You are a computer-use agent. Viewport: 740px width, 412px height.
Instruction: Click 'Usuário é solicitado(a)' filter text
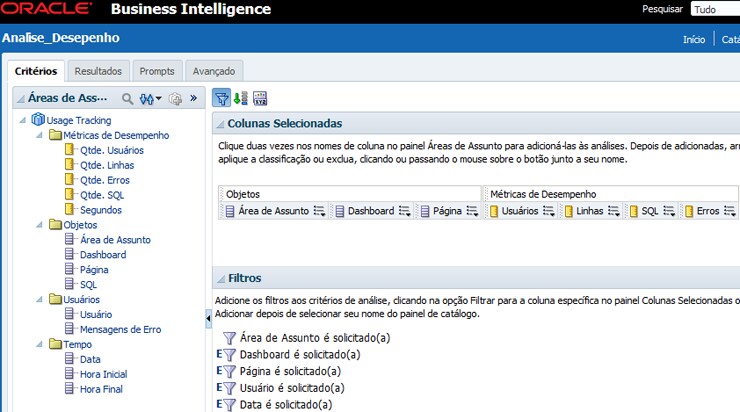coord(292,388)
